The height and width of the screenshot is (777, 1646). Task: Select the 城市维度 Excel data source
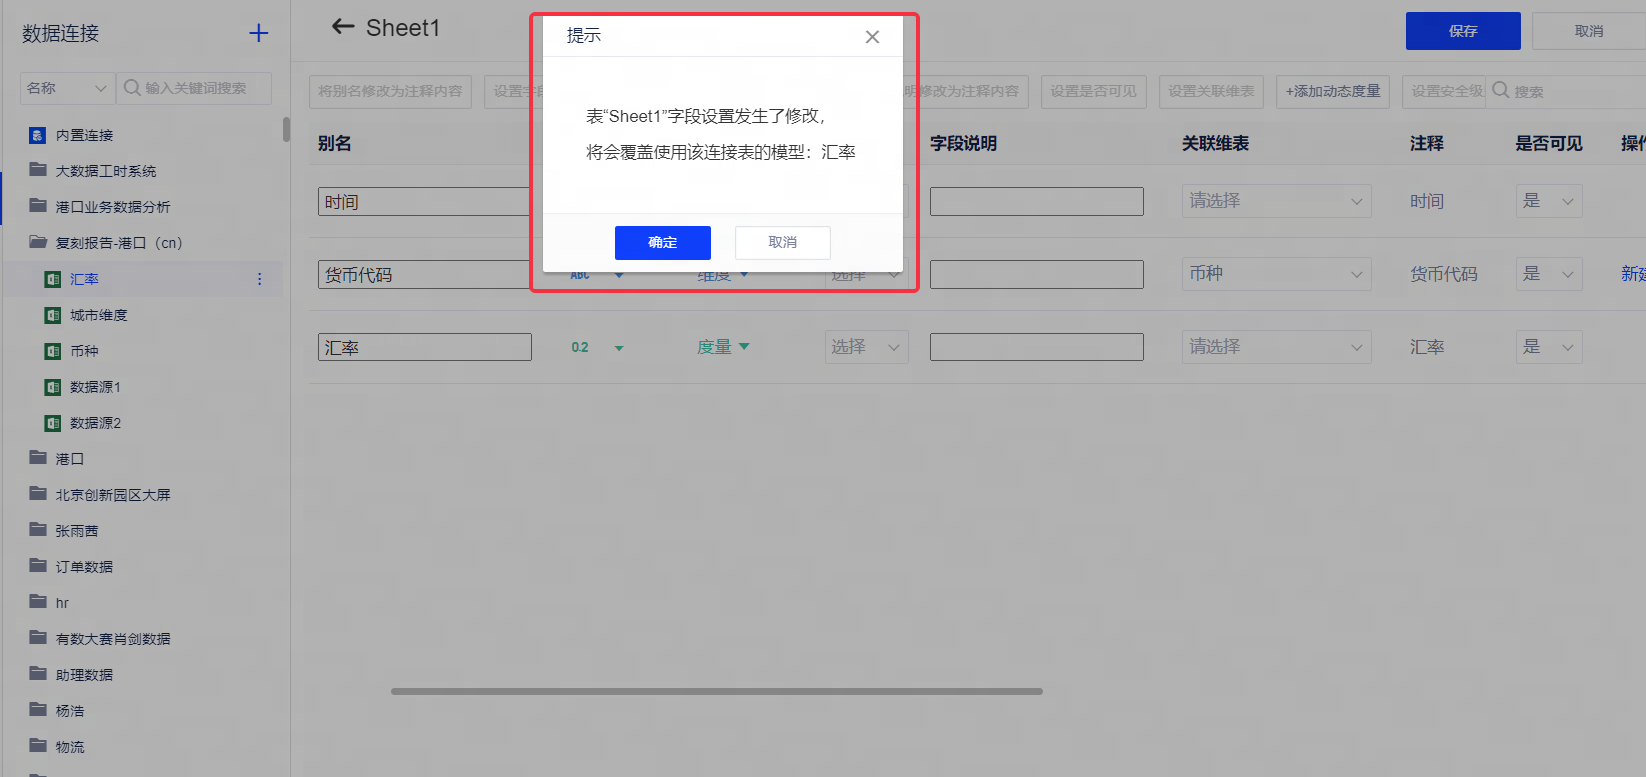(98, 315)
